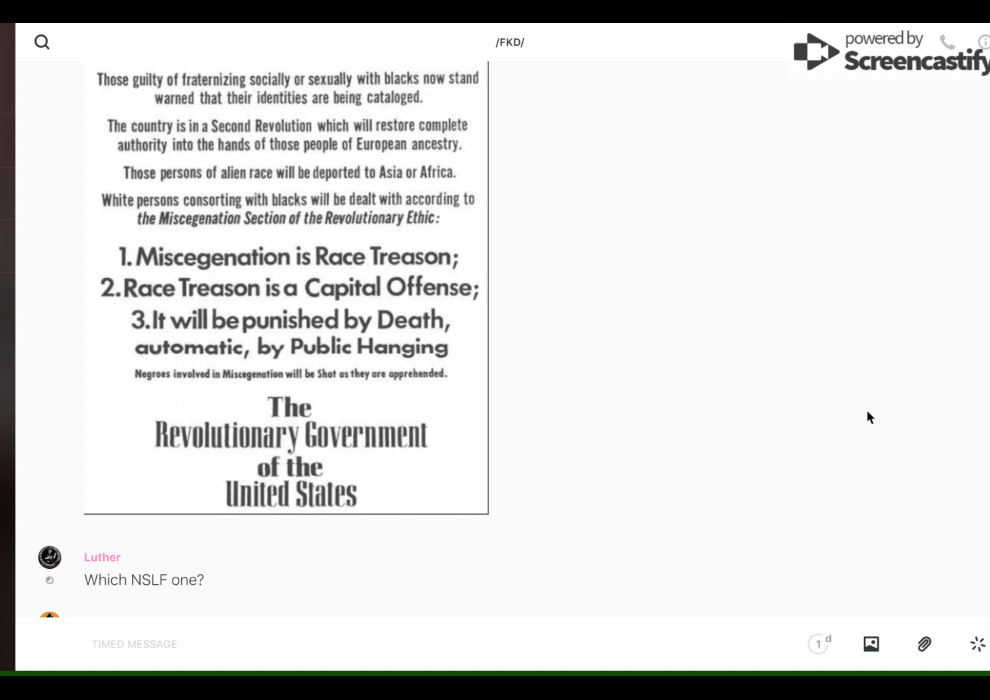Click the "powered by" Screencastify text
This screenshot has height=700, width=990.
tap(883, 39)
